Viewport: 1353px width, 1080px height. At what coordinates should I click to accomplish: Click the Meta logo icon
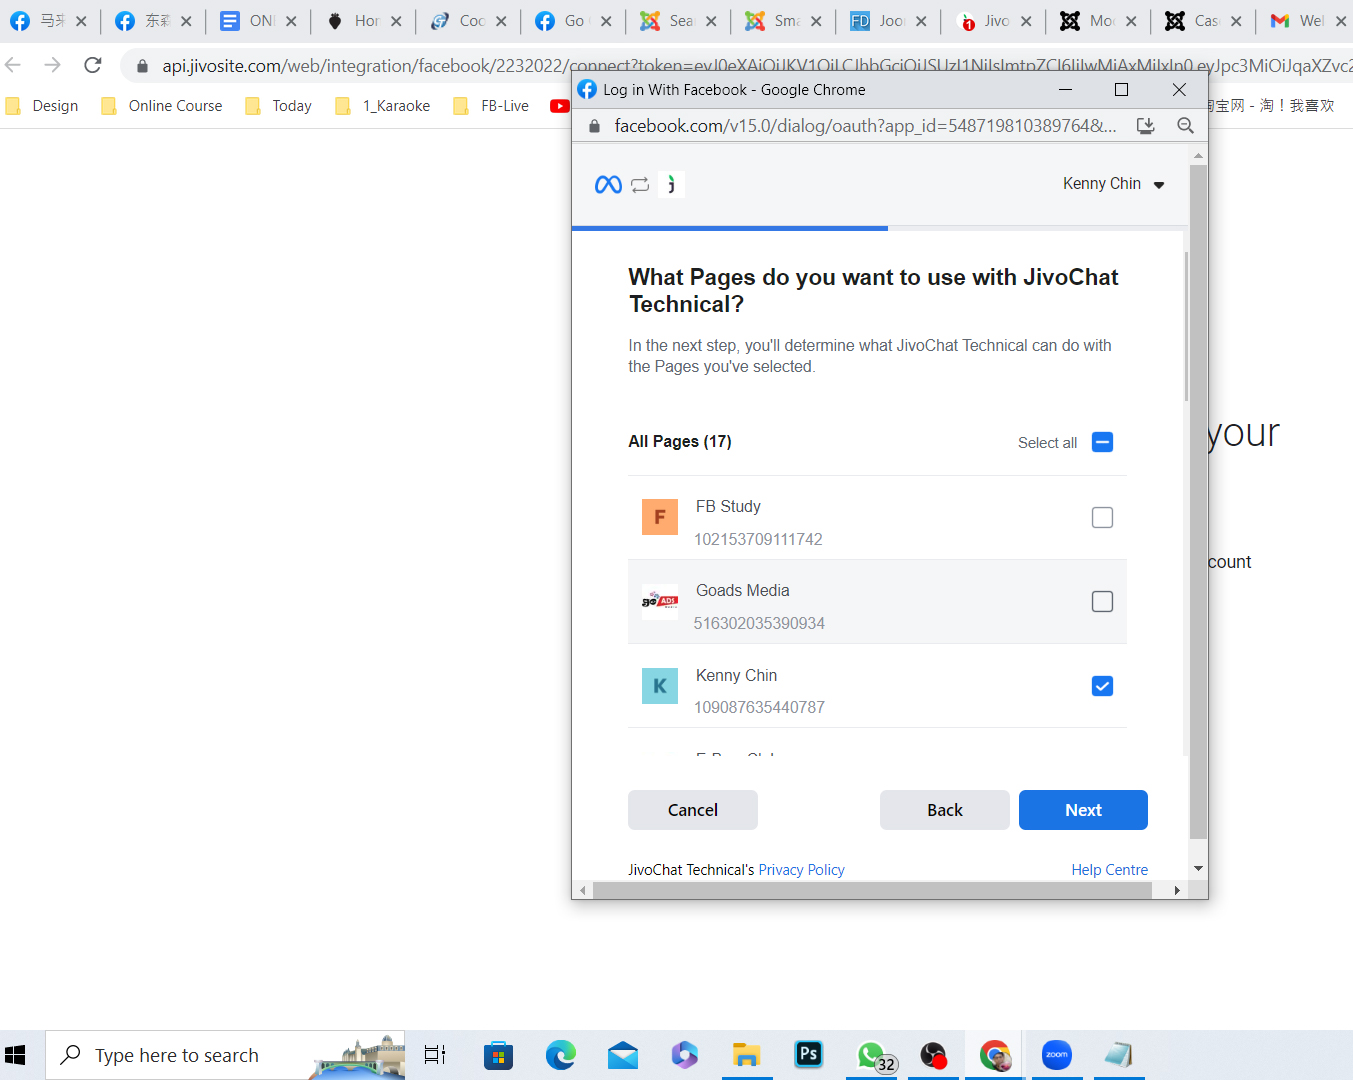pos(608,184)
